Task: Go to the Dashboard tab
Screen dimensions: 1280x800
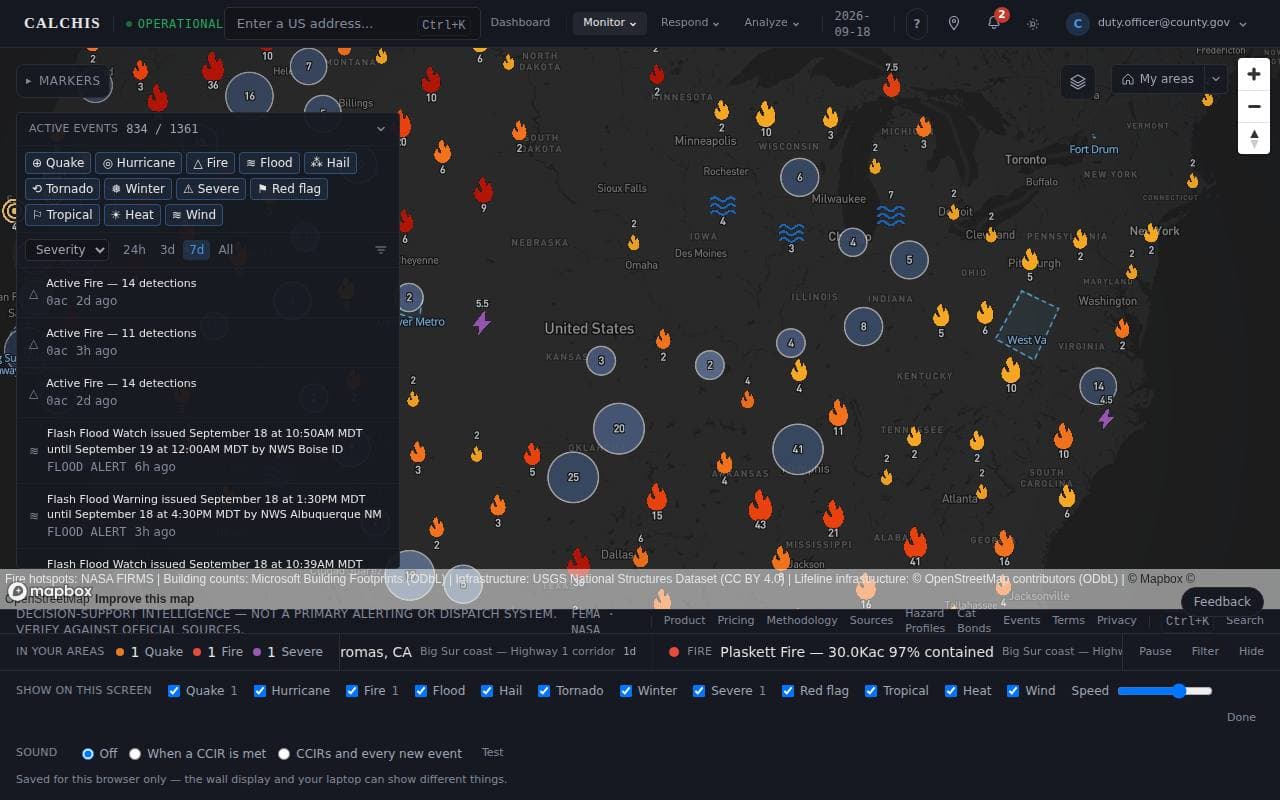Action: (520, 22)
